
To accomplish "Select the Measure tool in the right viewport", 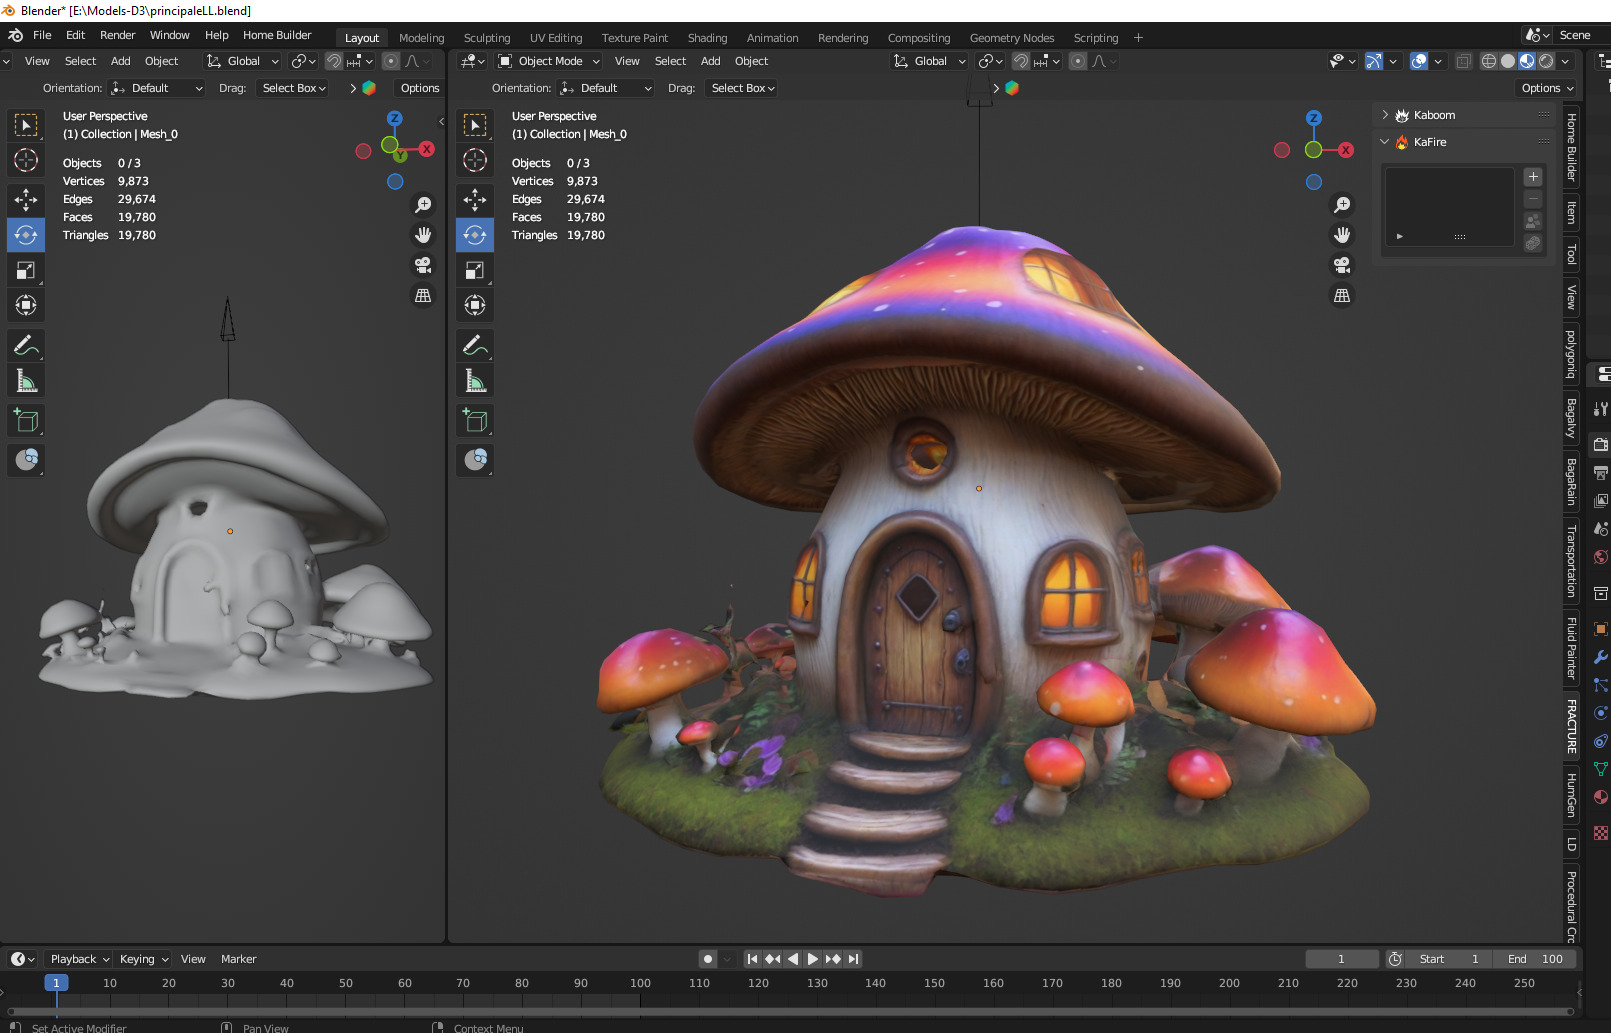I will tap(475, 381).
